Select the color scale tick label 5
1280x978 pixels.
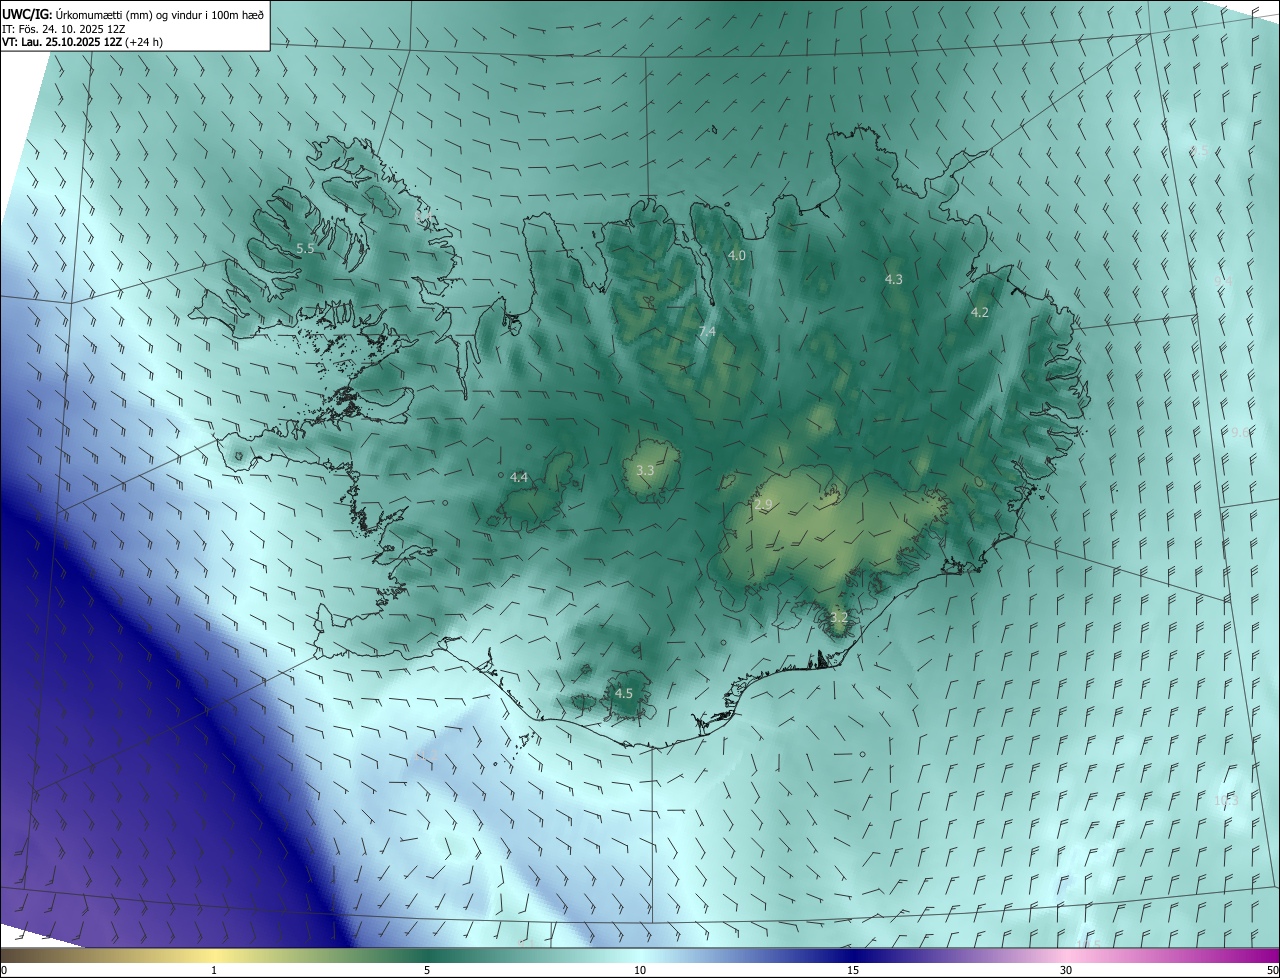point(427,971)
